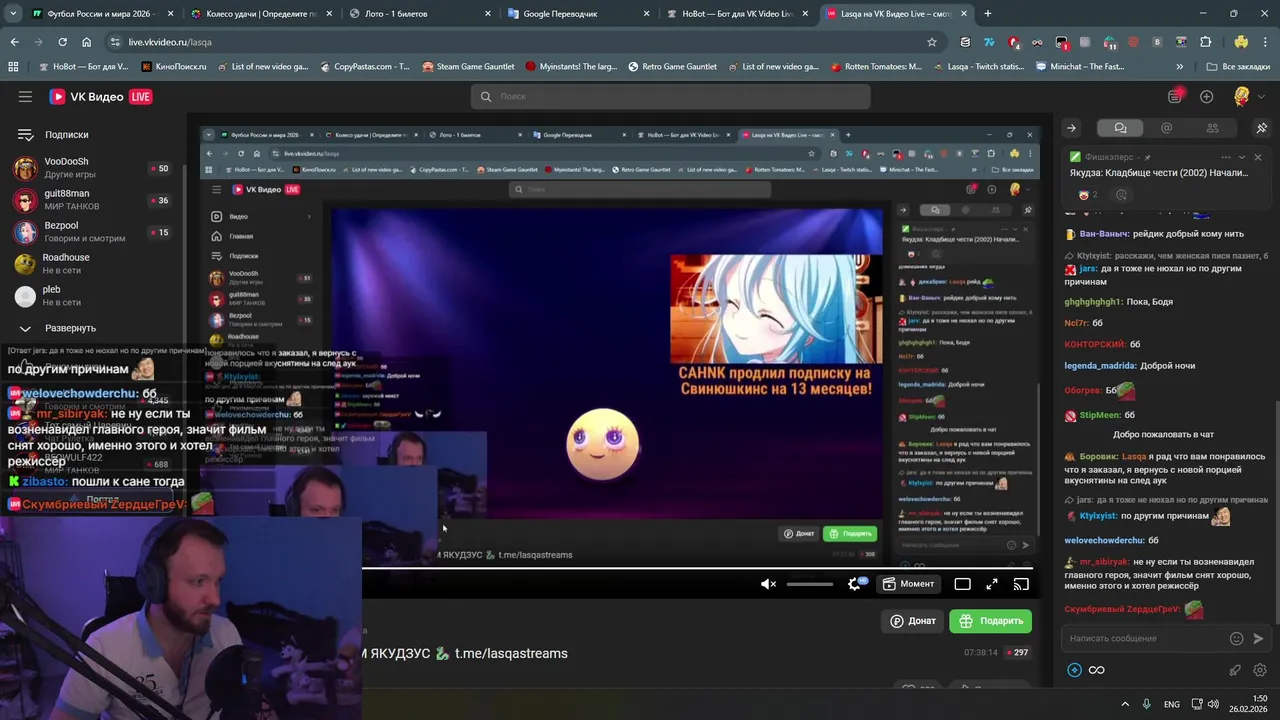Click the VK Video search field Поиск
This screenshot has height=720, width=1280.
click(670, 97)
